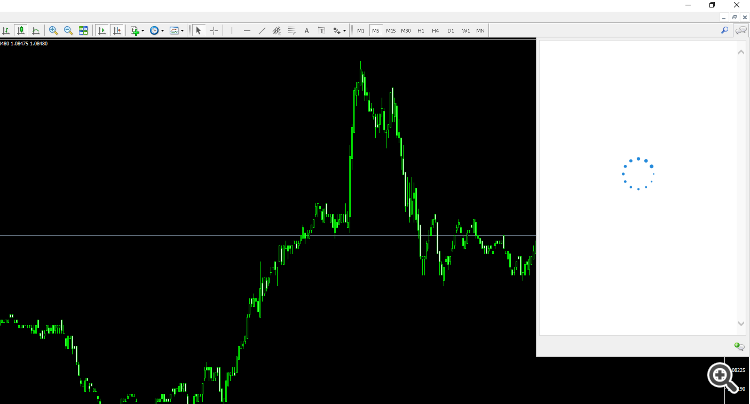Switch timeframe to M1

361,31
